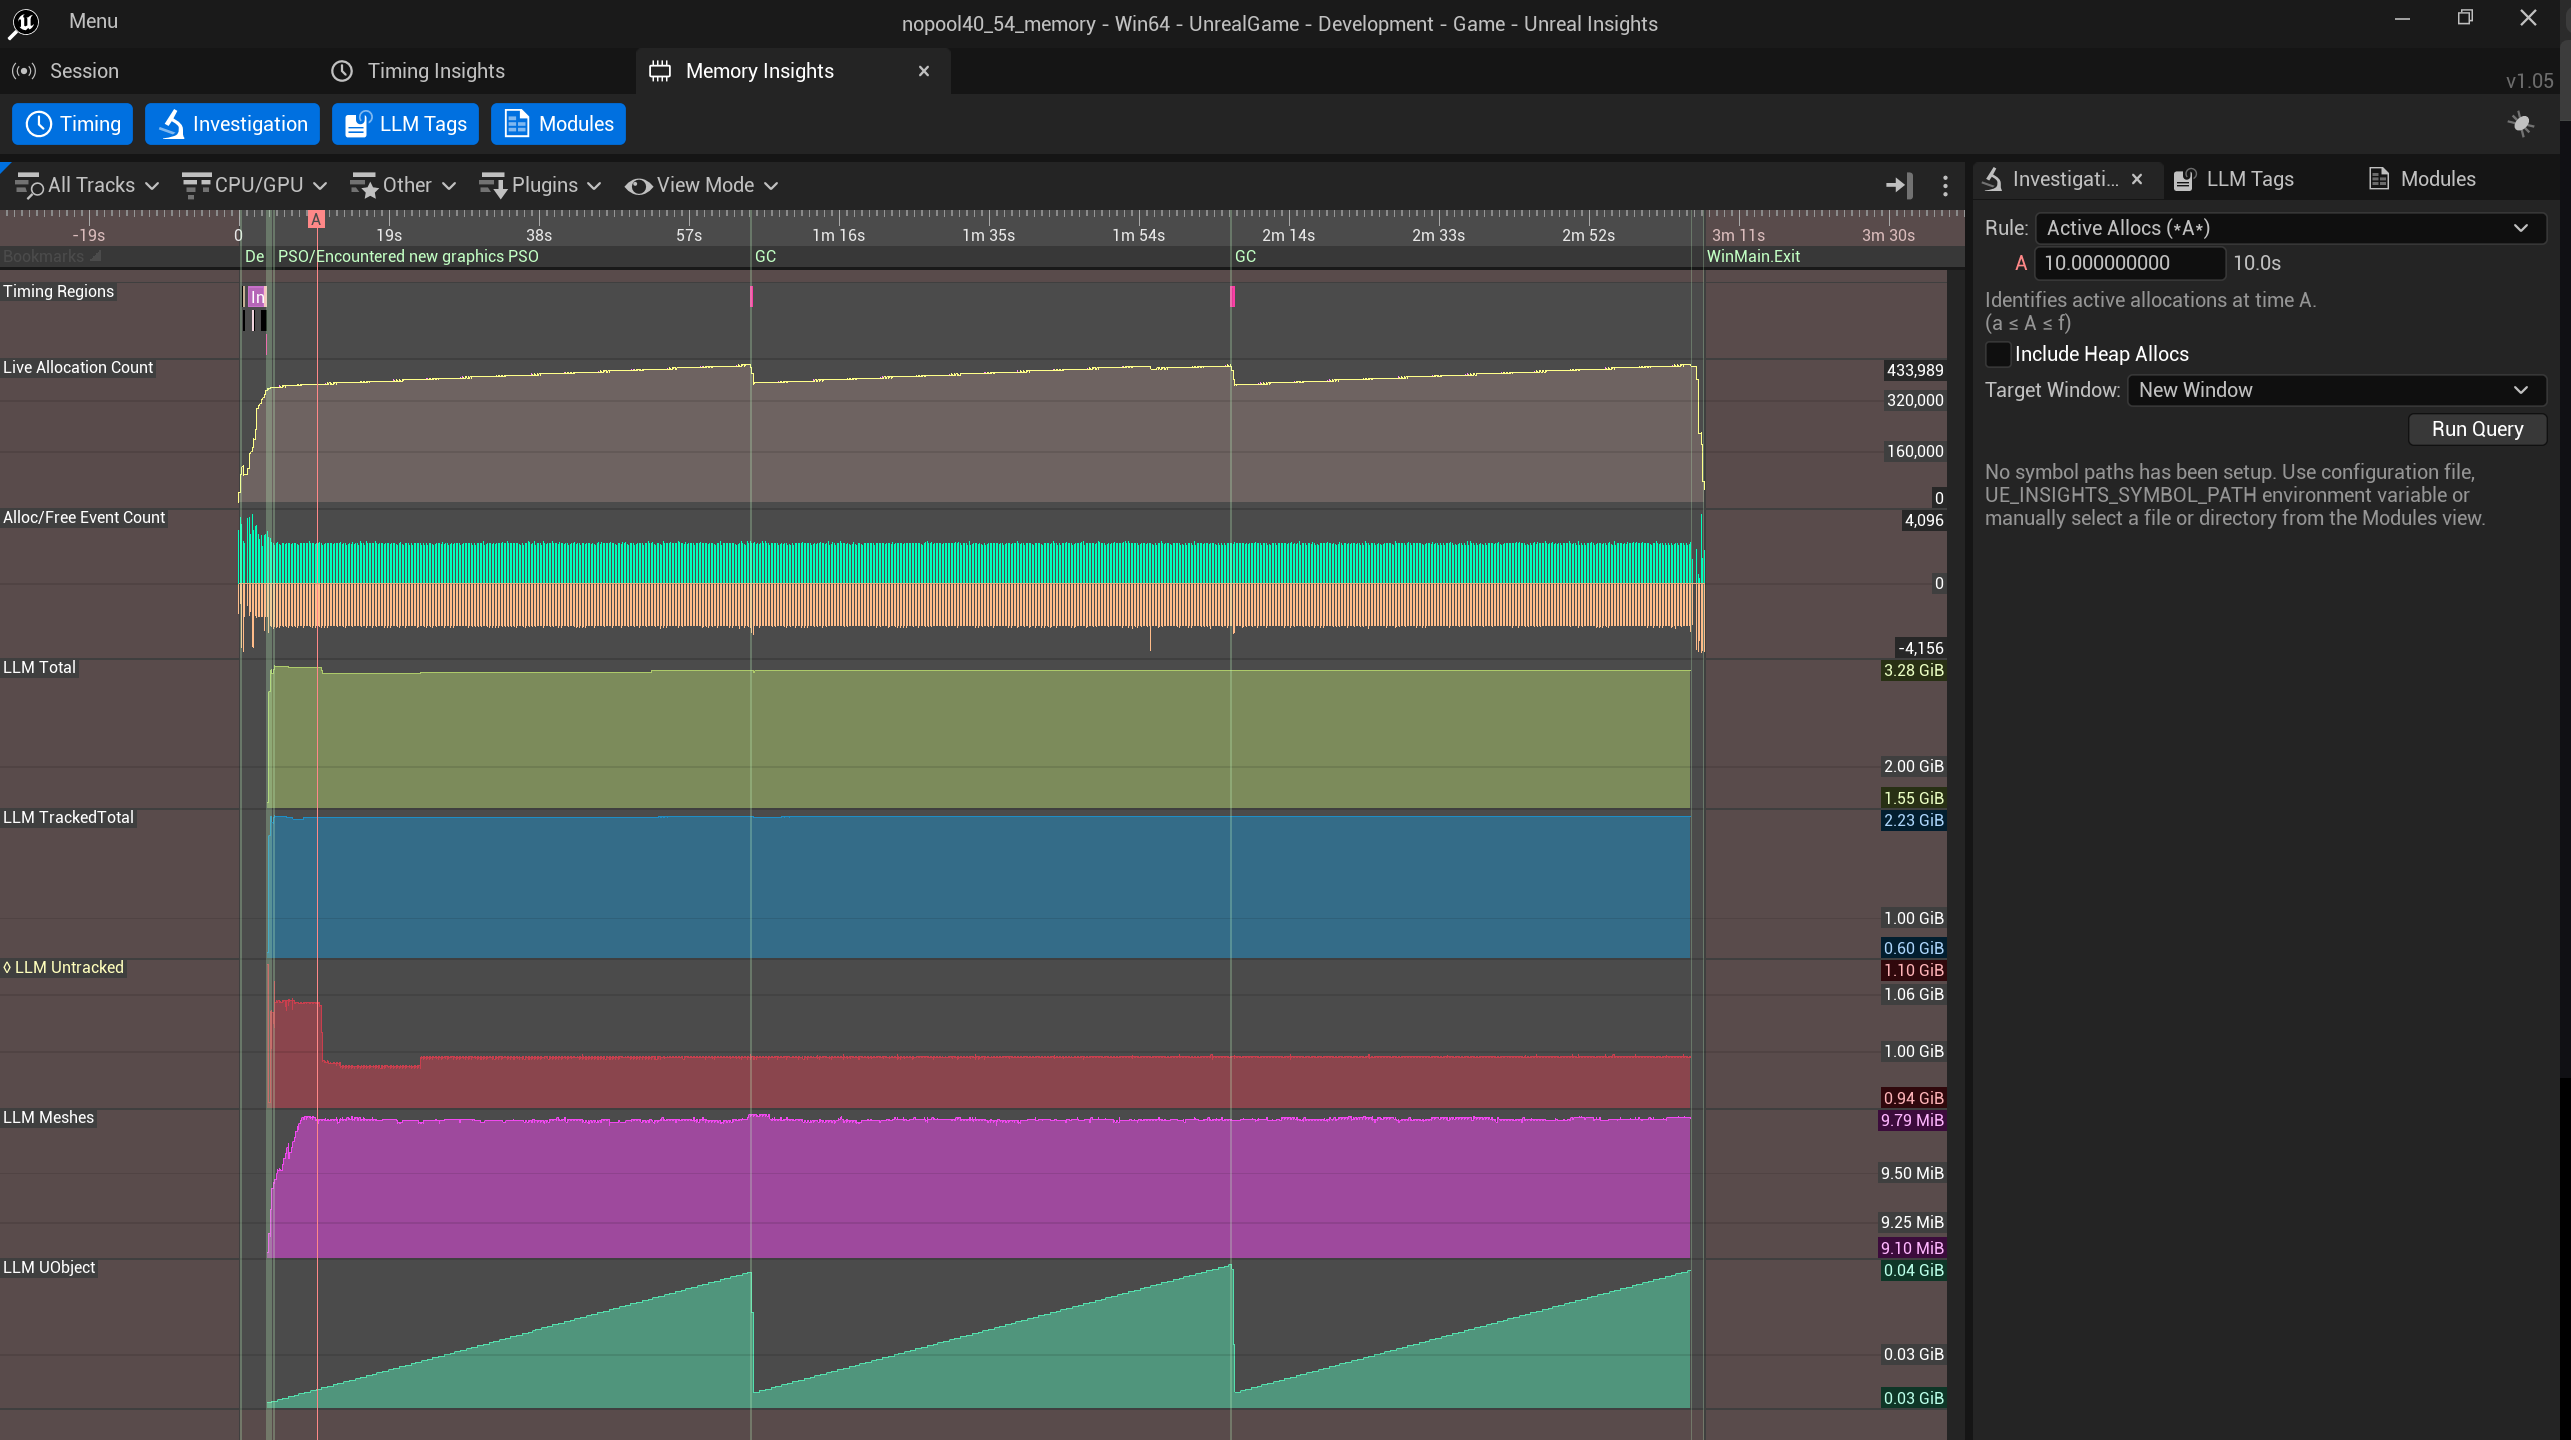2571x1440 pixels.
Task: Click the document icon on Modules button
Action: point(516,124)
